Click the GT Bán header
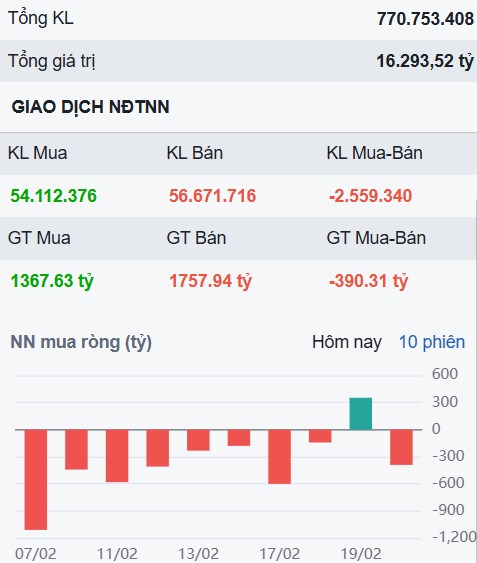This screenshot has width=477, height=563. click(196, 238)
